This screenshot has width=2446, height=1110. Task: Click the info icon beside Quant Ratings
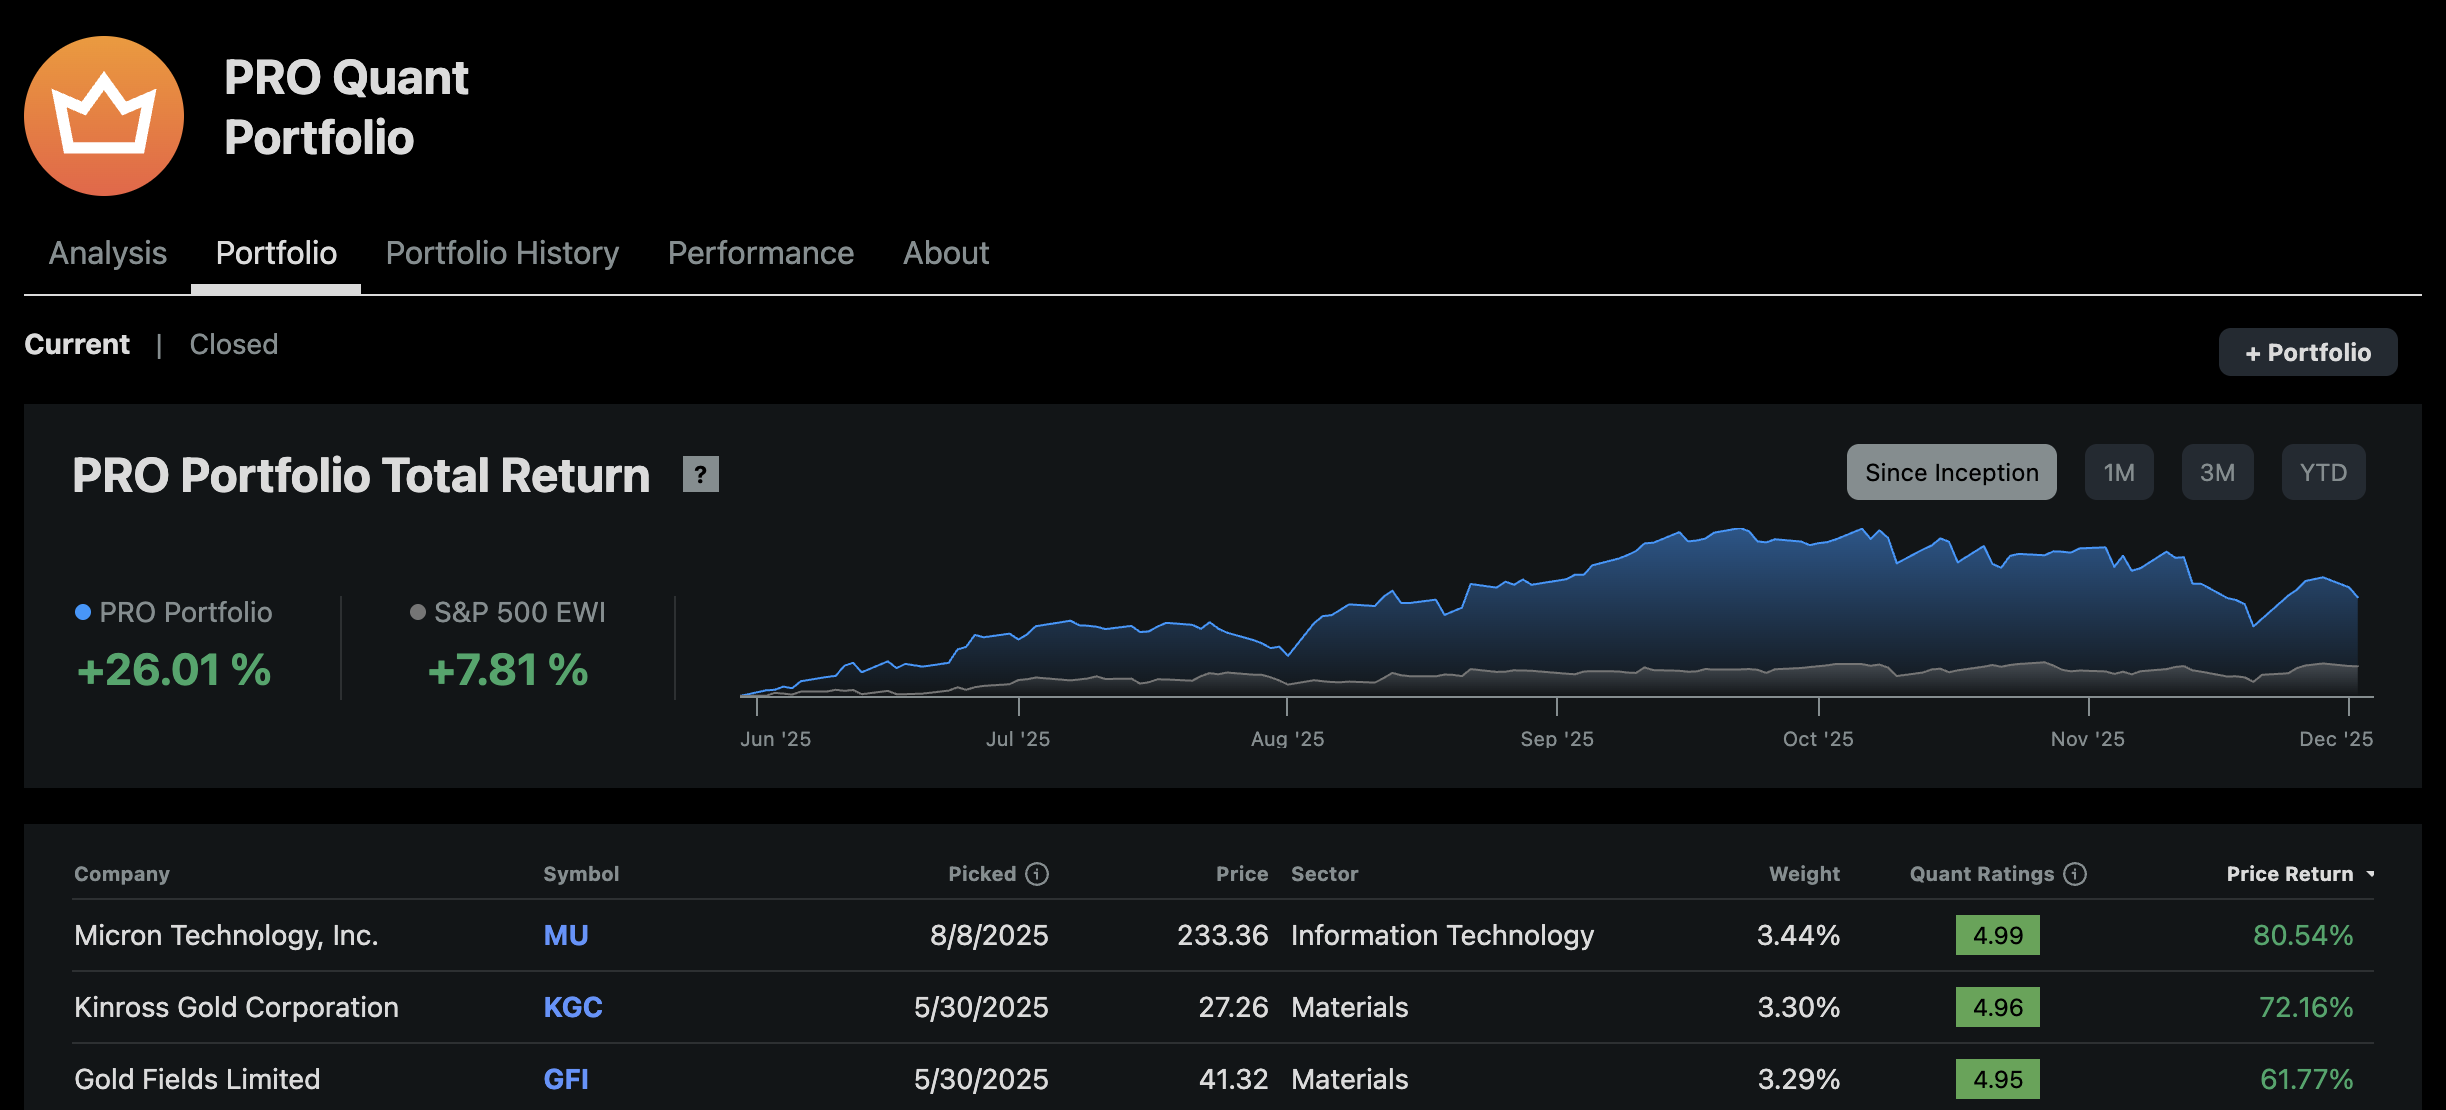pos(2076,874)
